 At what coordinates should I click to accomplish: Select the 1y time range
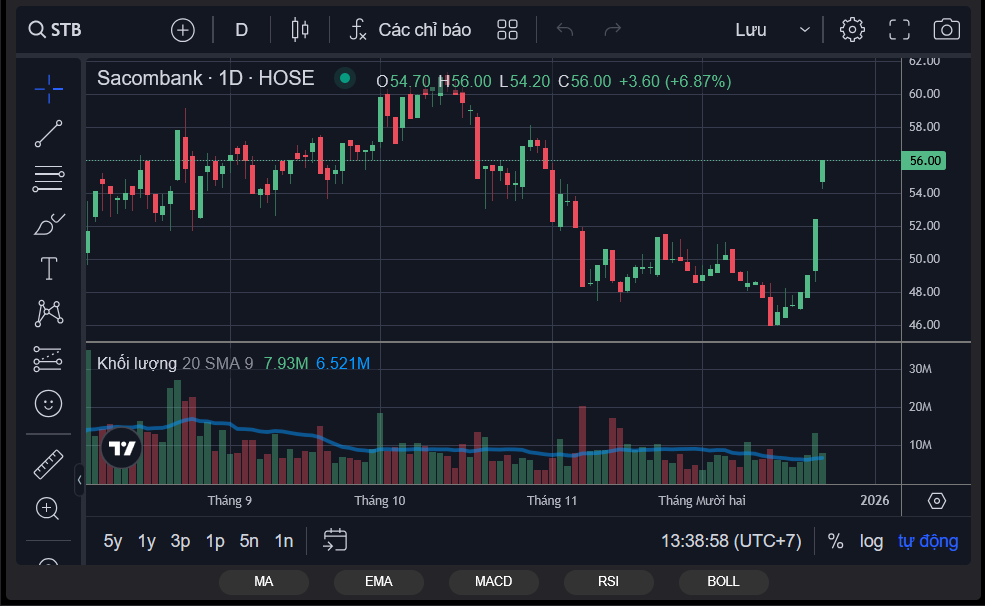click(146, 541)
